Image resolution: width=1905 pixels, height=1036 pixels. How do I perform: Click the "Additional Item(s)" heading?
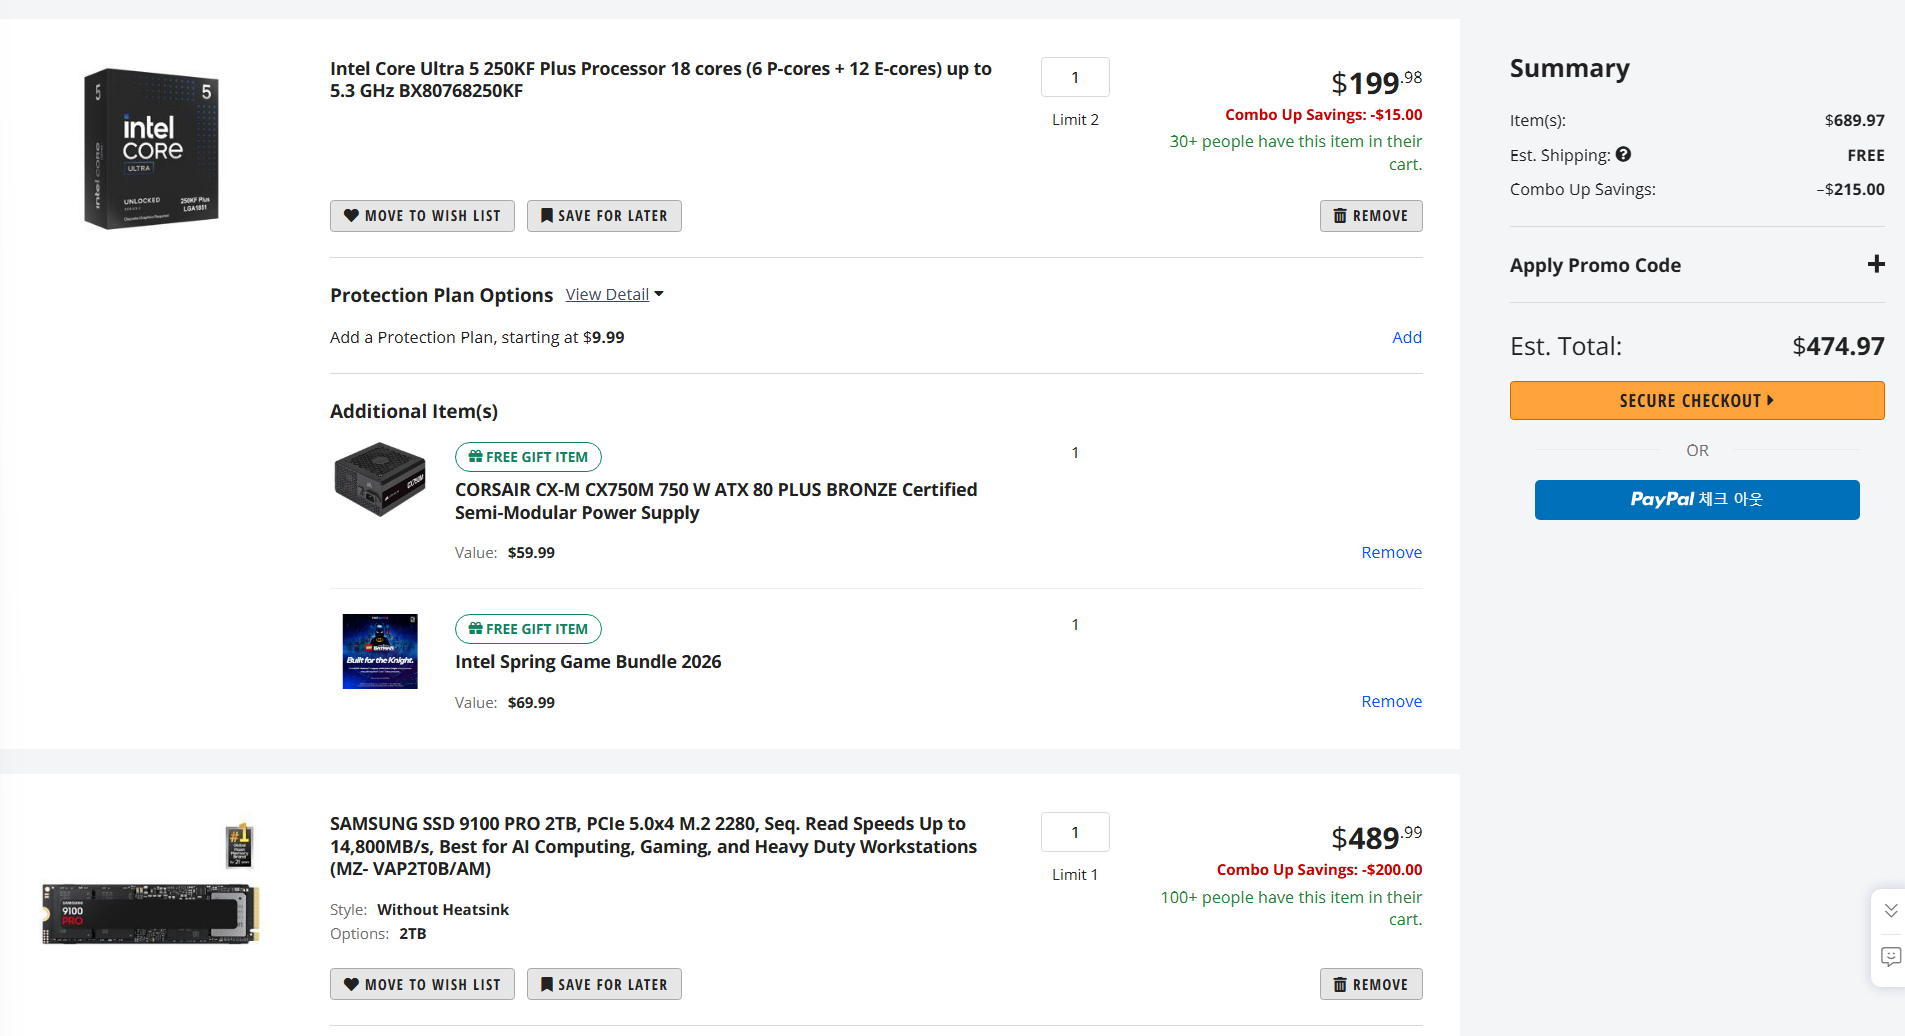(x=414, y=411)
